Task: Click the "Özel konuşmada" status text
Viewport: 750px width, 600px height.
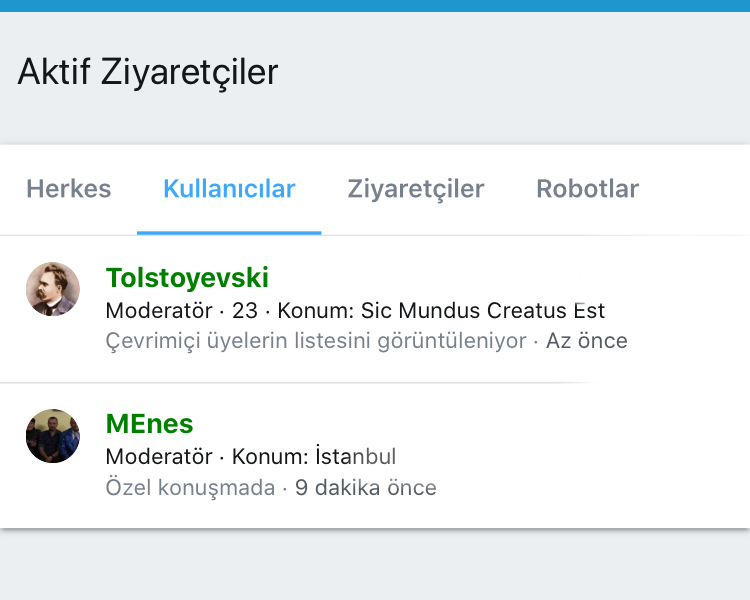Action: coord(190,488)
